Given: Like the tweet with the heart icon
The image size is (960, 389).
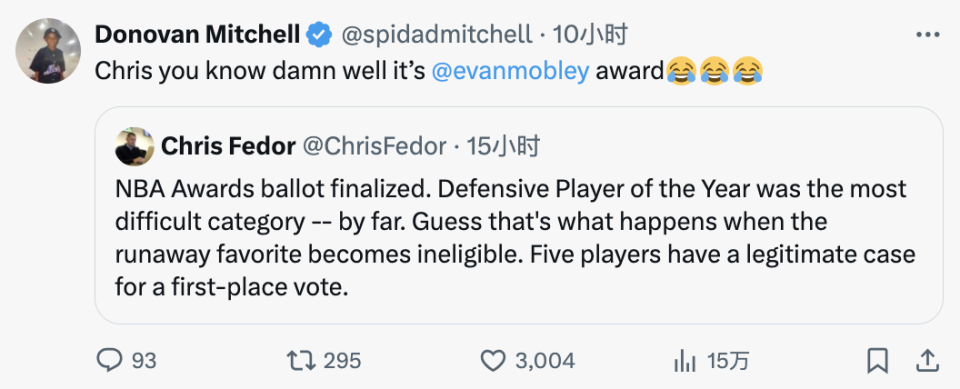Looking at the screenshot, I should coord(492,361).
